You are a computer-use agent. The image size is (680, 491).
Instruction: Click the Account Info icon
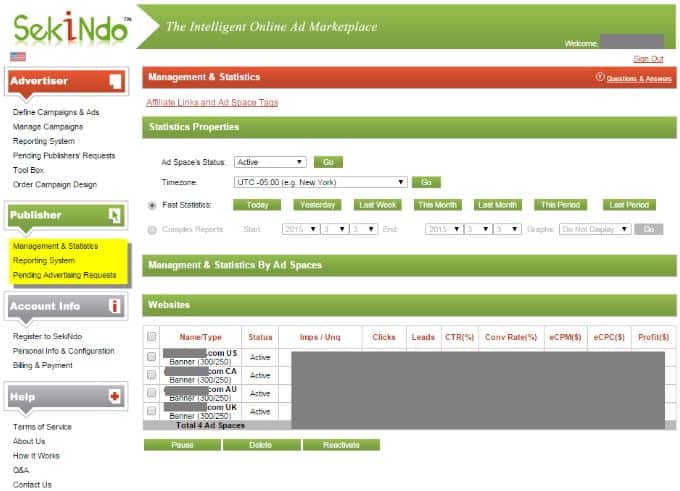115,306
